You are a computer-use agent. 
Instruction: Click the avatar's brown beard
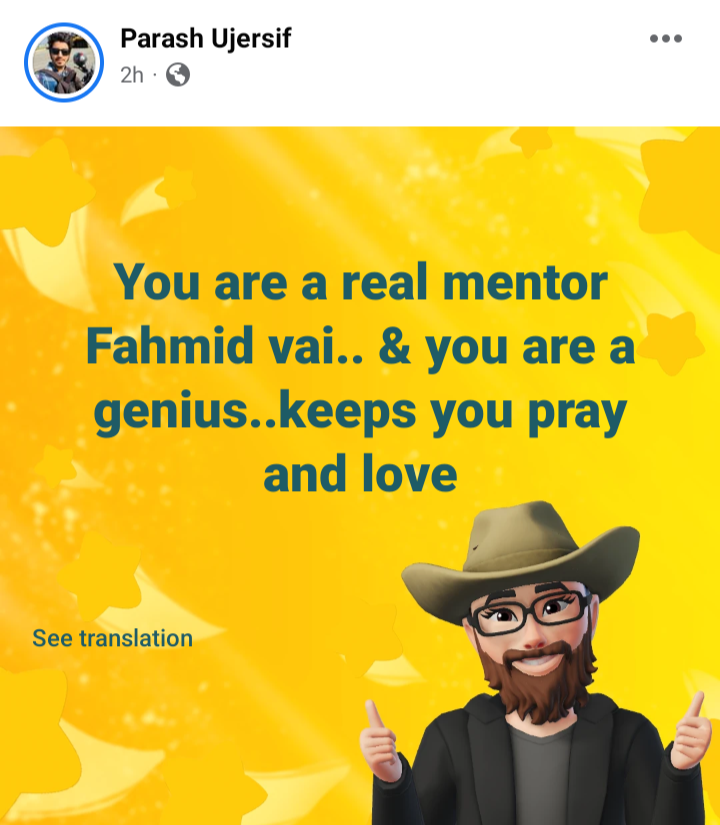pos(537,681)
